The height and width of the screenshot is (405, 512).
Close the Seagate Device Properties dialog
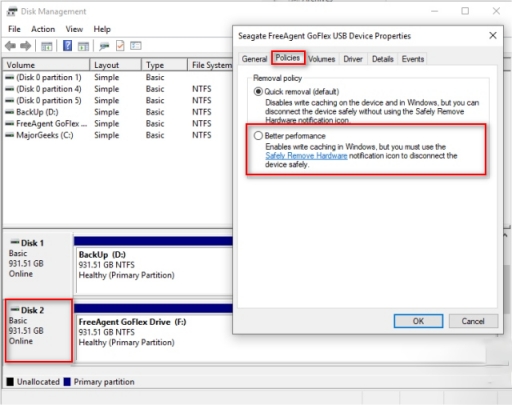(x=493, y=36)
